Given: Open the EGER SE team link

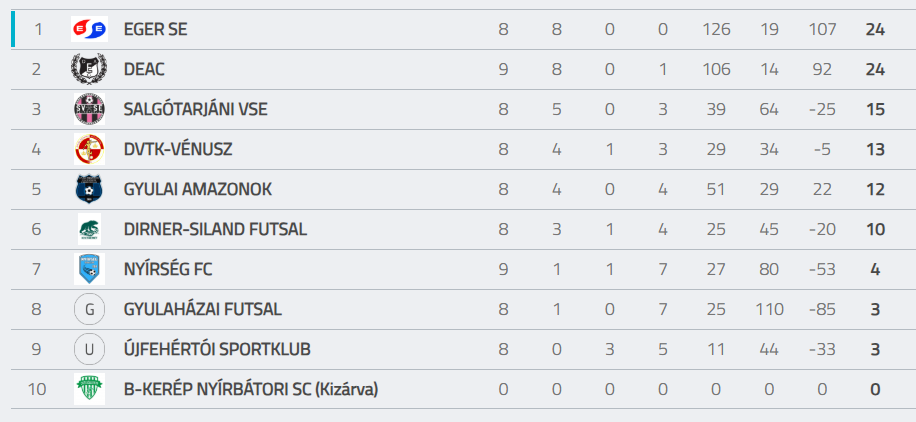Looking at the screenshot, I should point(155,29).
